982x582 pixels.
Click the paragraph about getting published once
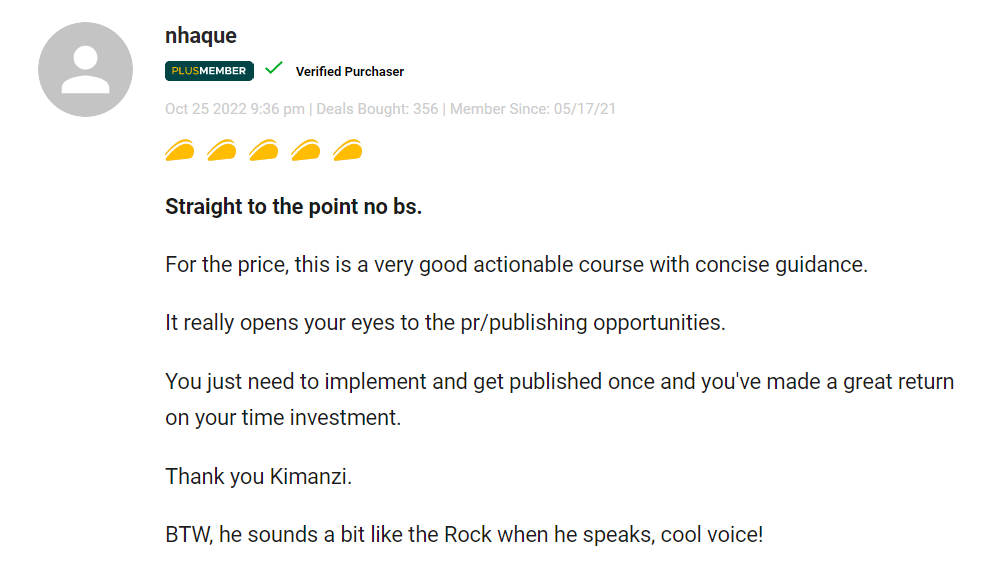point(559,400)
